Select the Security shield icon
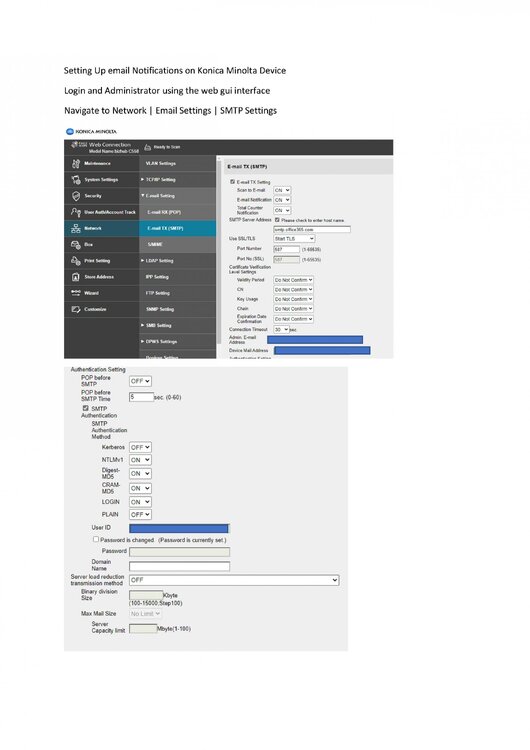Viewport: 530px width, 750px height. coord(76,196)
